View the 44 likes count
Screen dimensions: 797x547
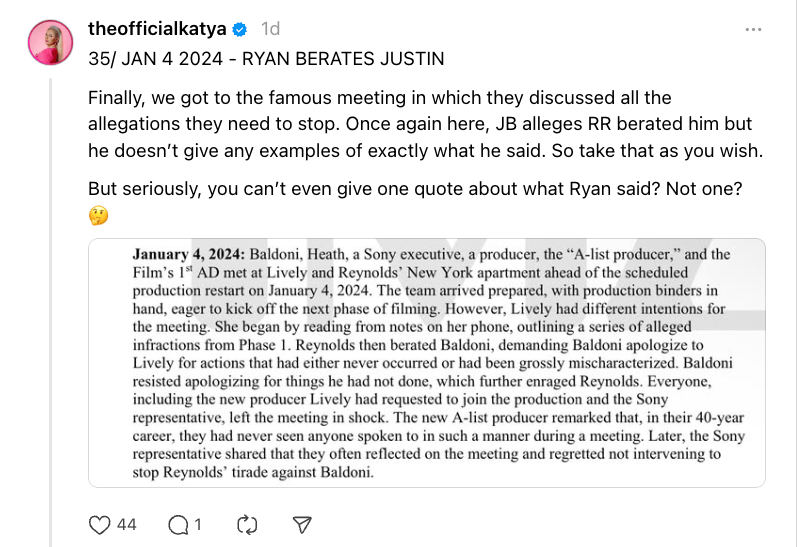coord(127,524)
